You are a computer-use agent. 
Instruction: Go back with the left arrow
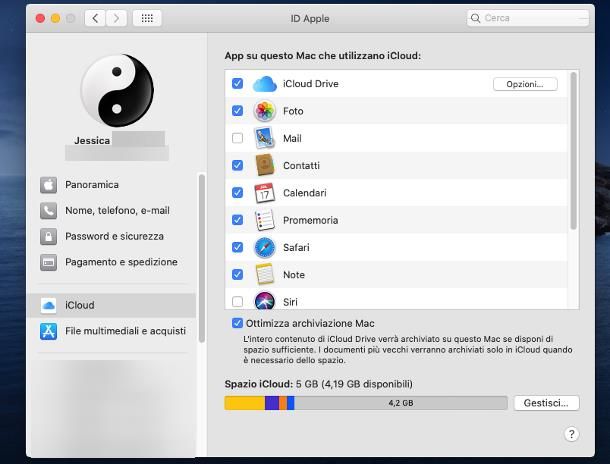[x=95, y=18]
